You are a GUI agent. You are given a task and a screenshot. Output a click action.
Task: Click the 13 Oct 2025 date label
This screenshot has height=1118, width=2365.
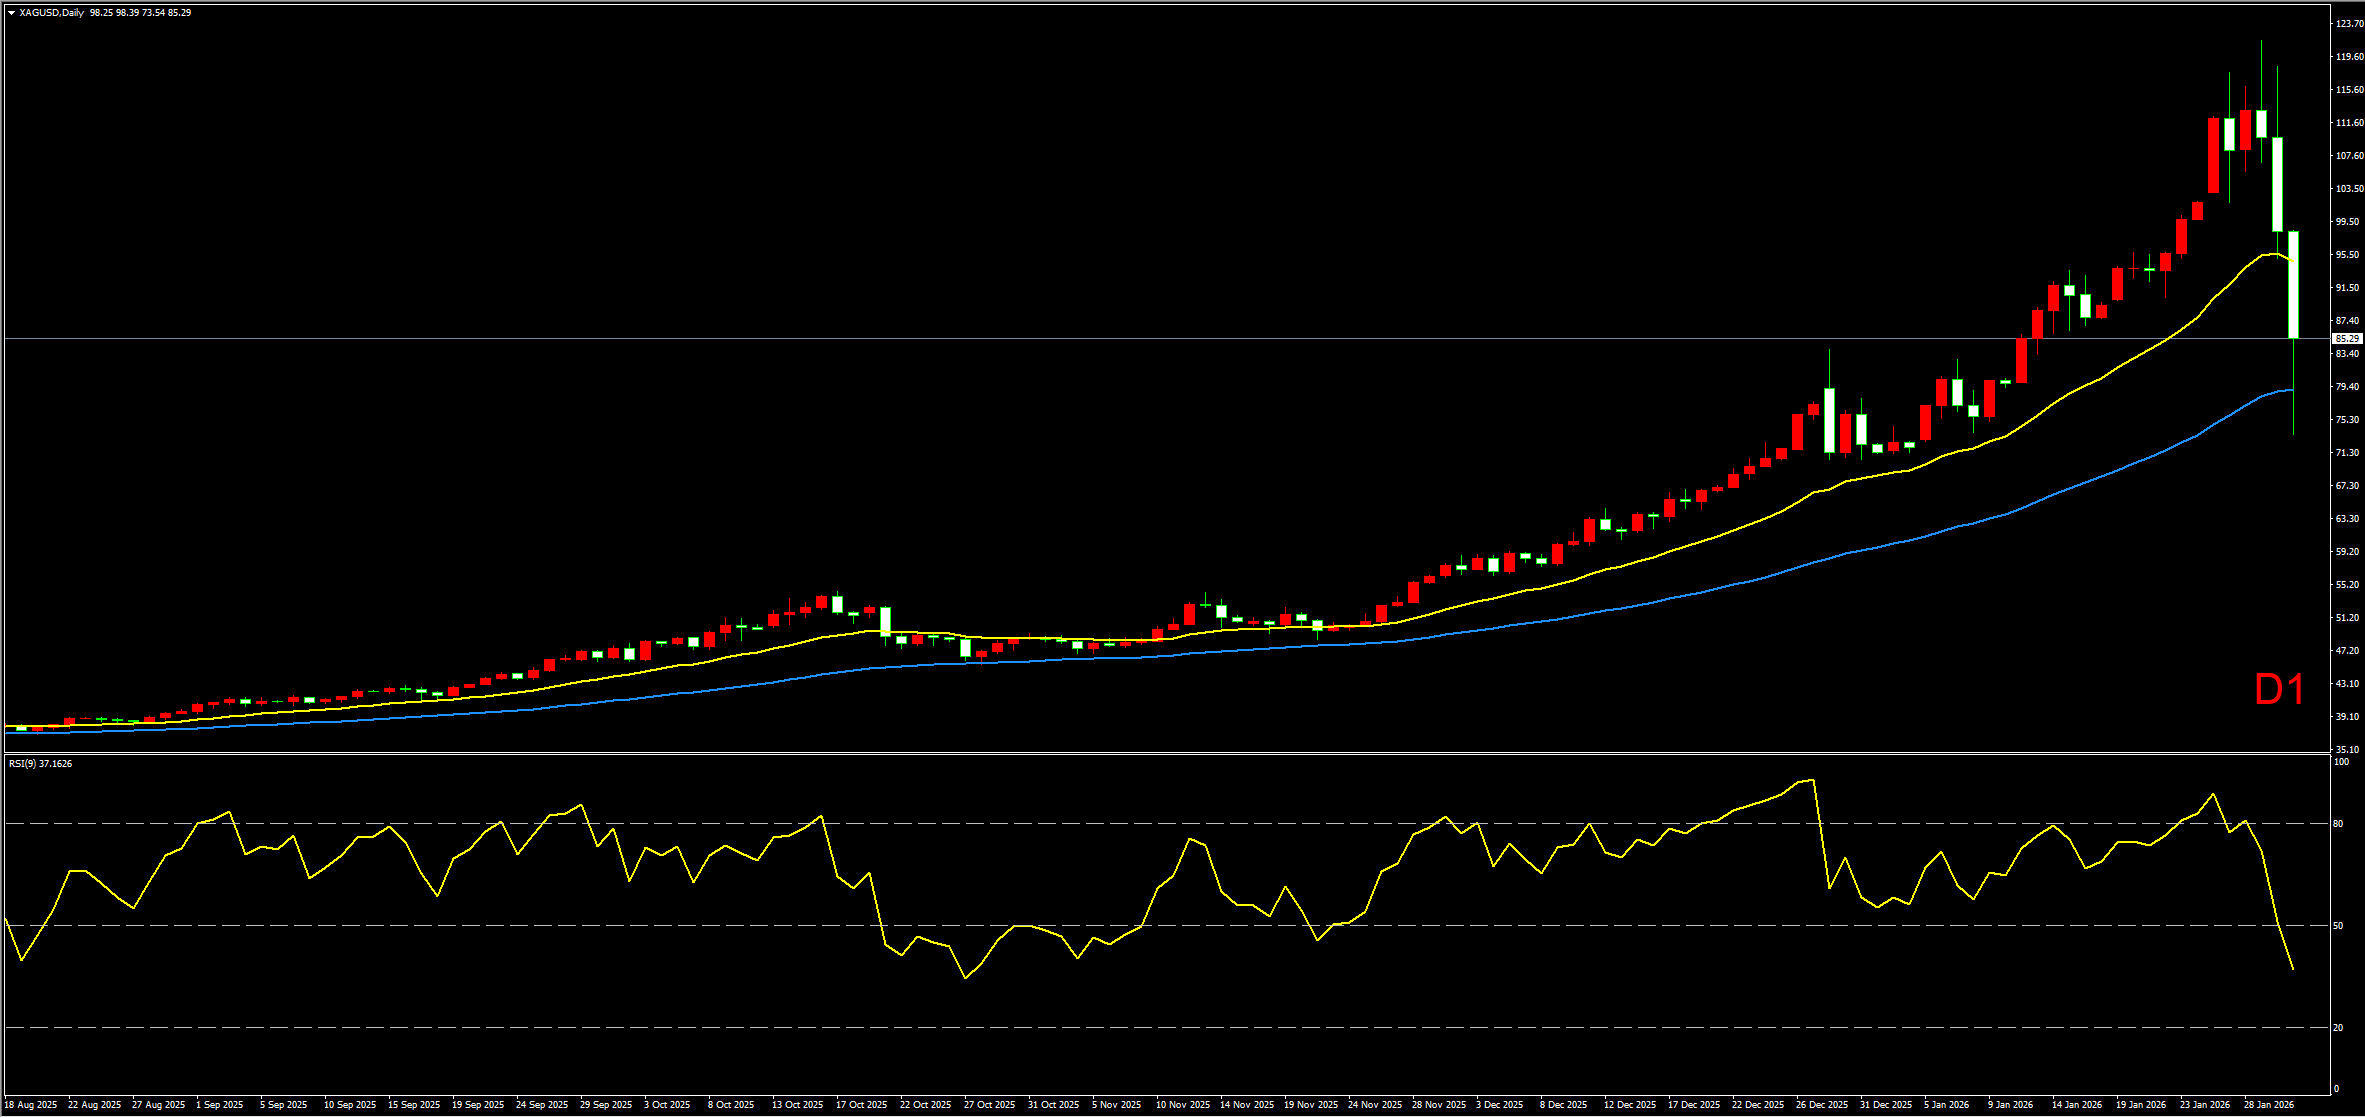click(x=797, y=1105)
